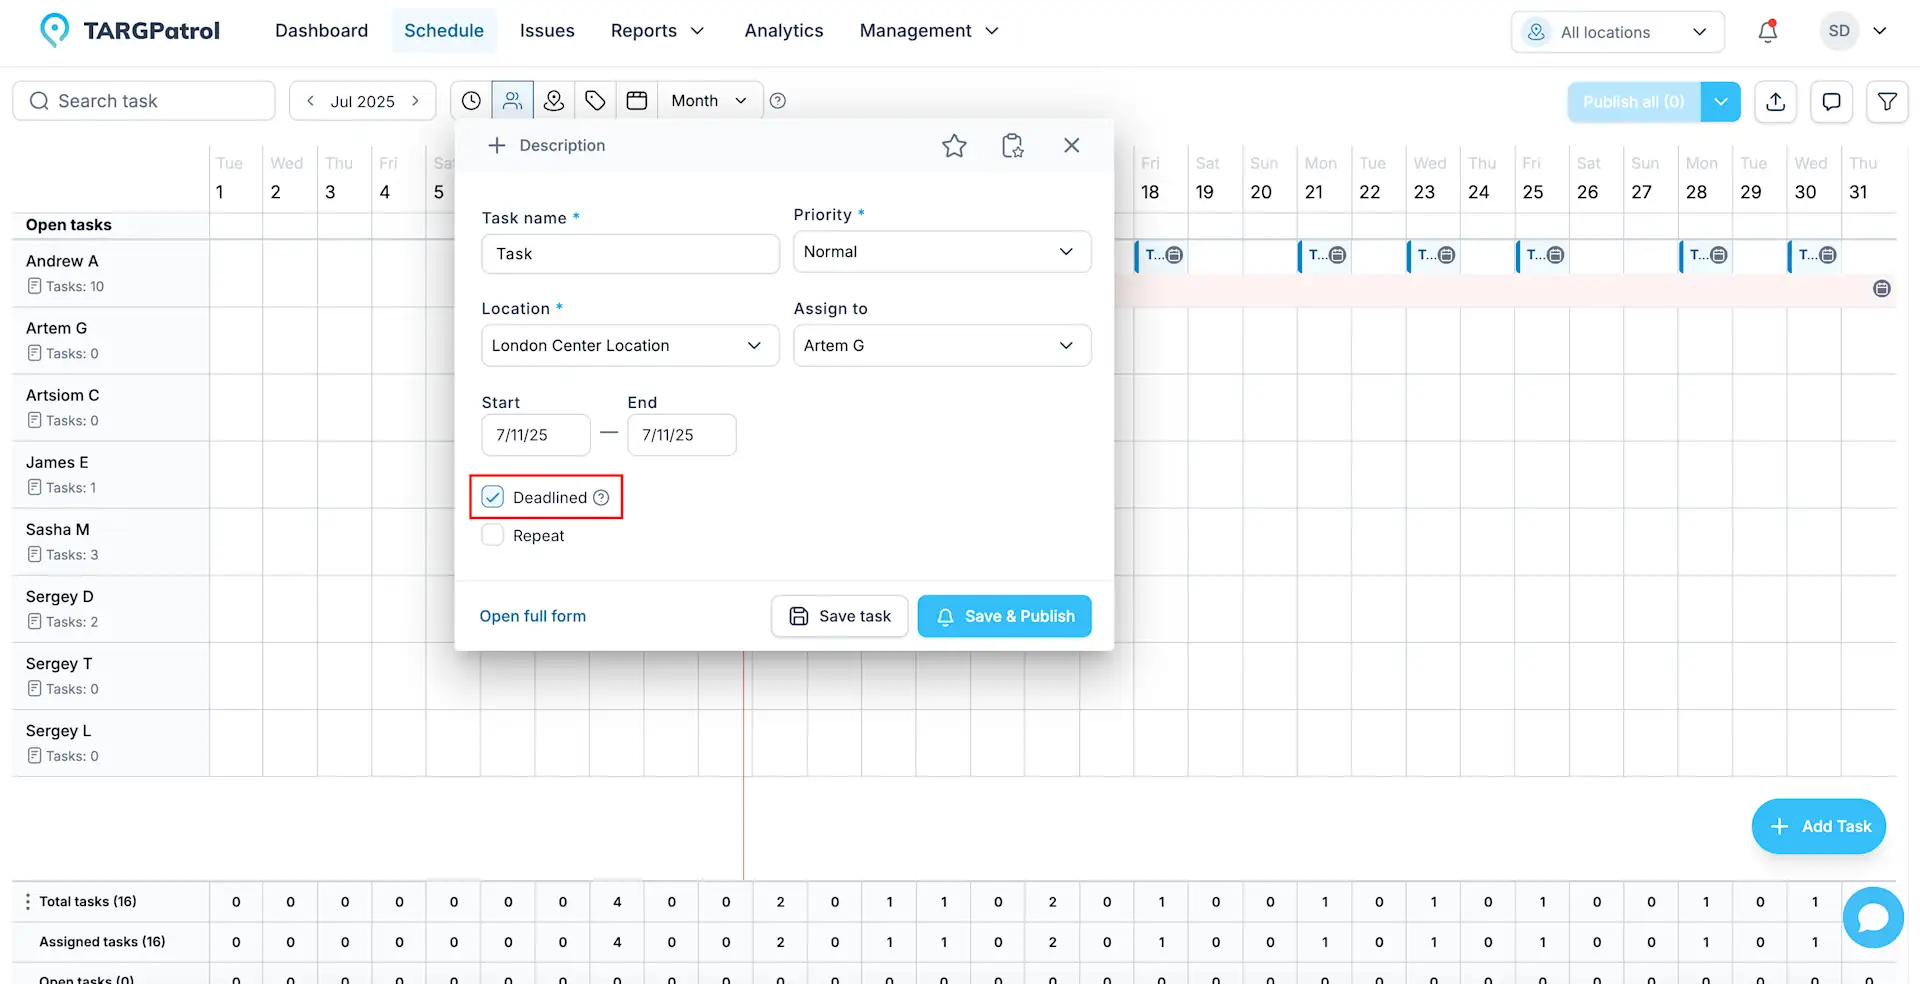Open Andrew A task on Wed 23
Image resolution: width=1920 pixels, height=984 pixels.
pyautogui.click(x=1434, y=255)
